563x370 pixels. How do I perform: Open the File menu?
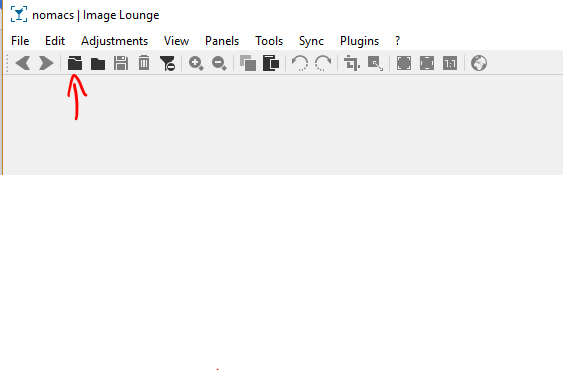(x=20, y=41)
